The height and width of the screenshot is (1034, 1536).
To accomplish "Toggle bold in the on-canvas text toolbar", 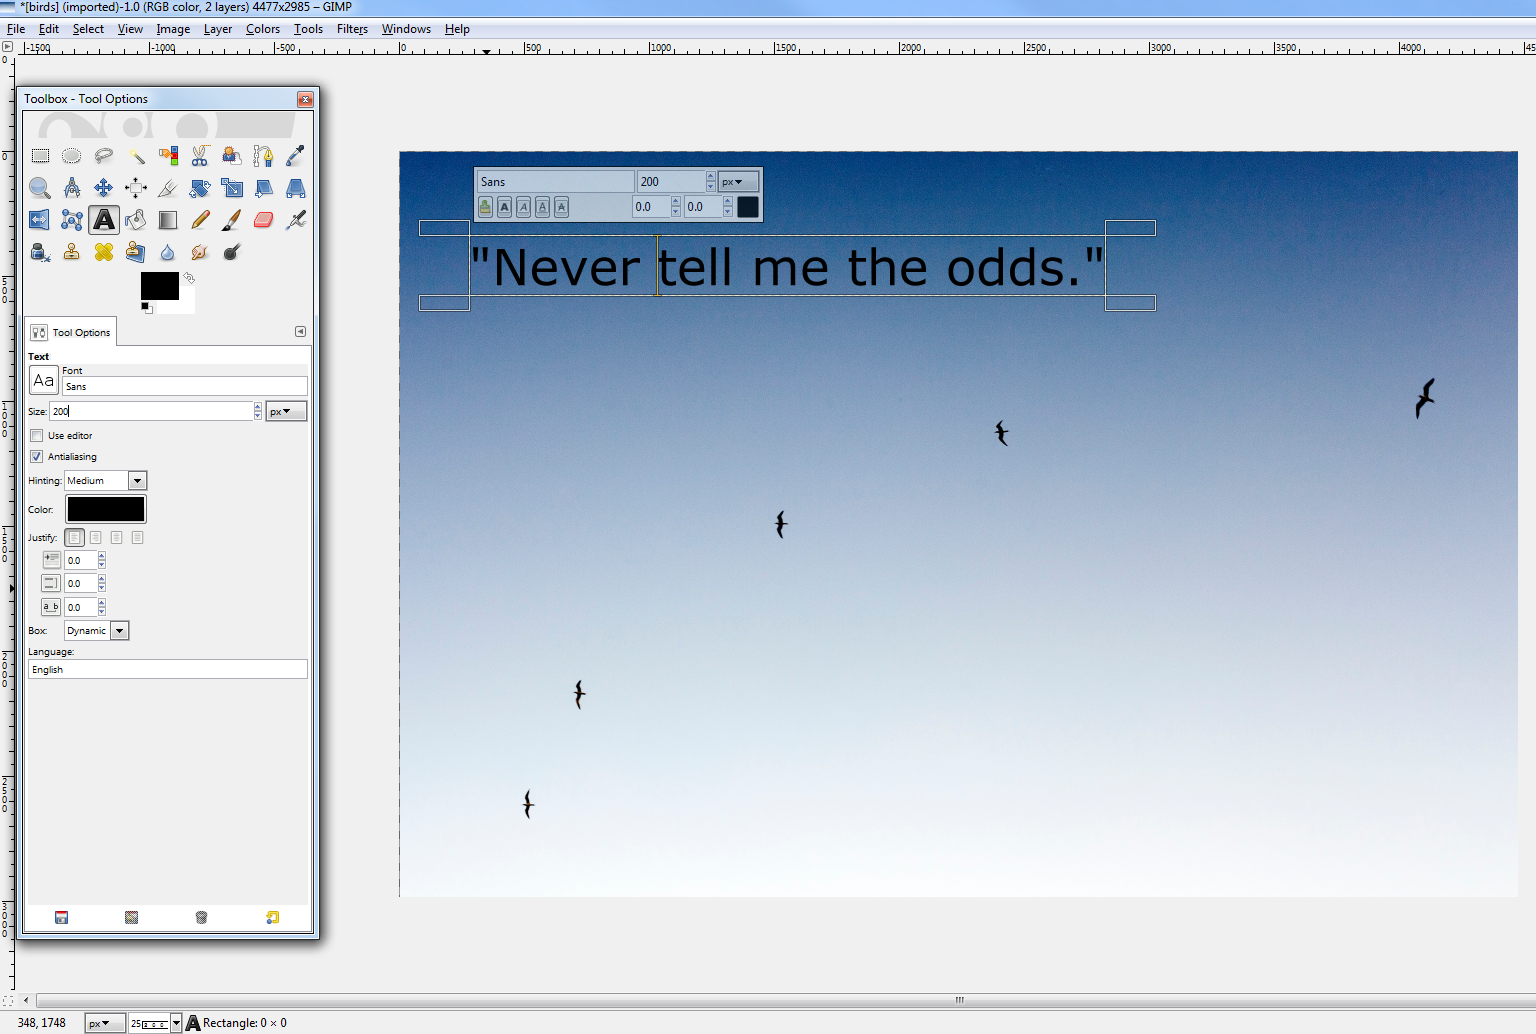I will (x=505, y=207).
